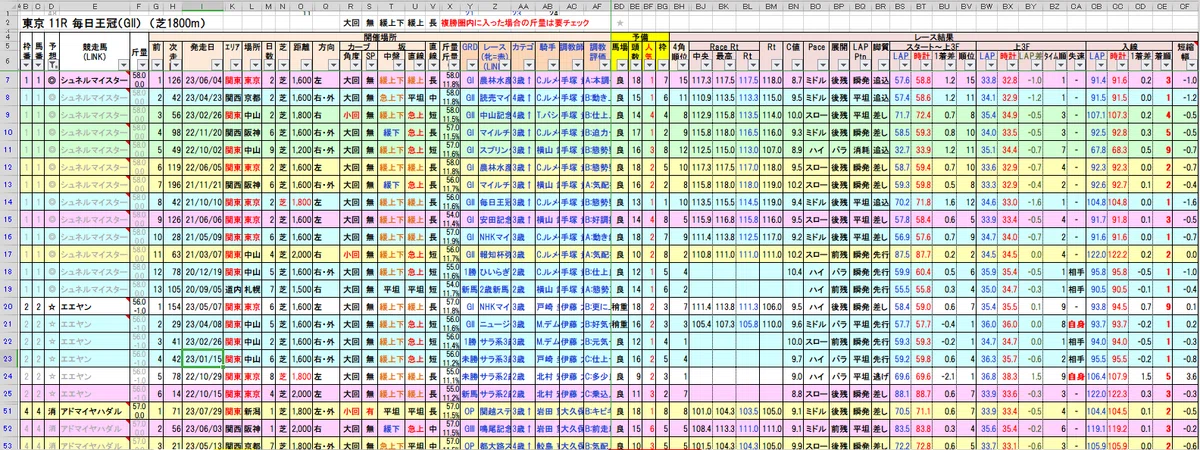
Task: Select row header 7
Action: (x=6, y=79)
